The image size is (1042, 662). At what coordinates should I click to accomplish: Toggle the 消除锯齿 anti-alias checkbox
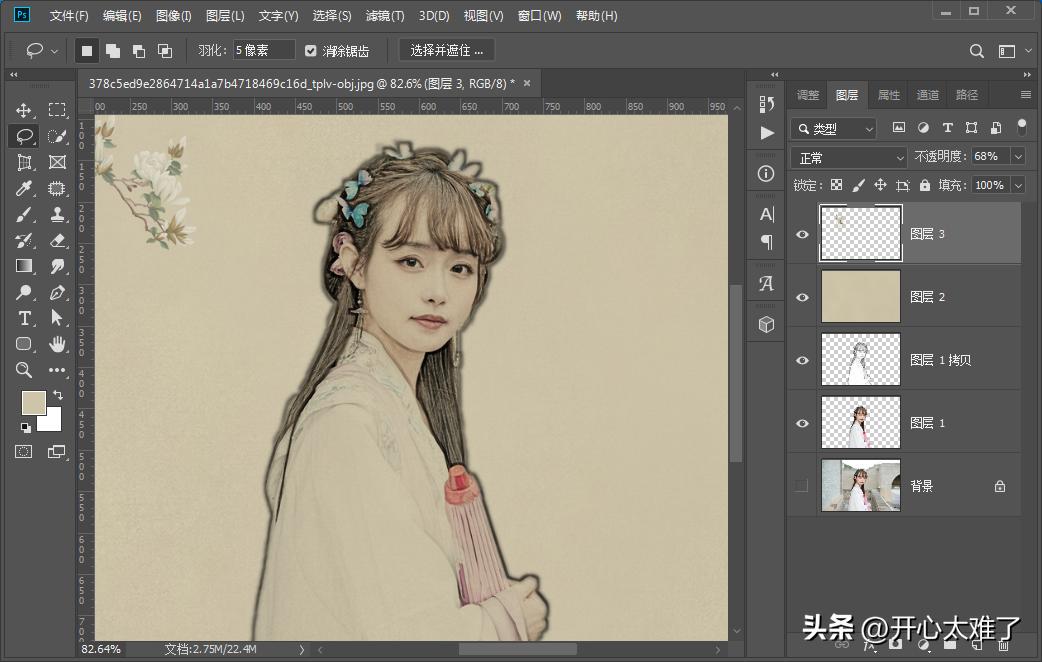[312, 50]
